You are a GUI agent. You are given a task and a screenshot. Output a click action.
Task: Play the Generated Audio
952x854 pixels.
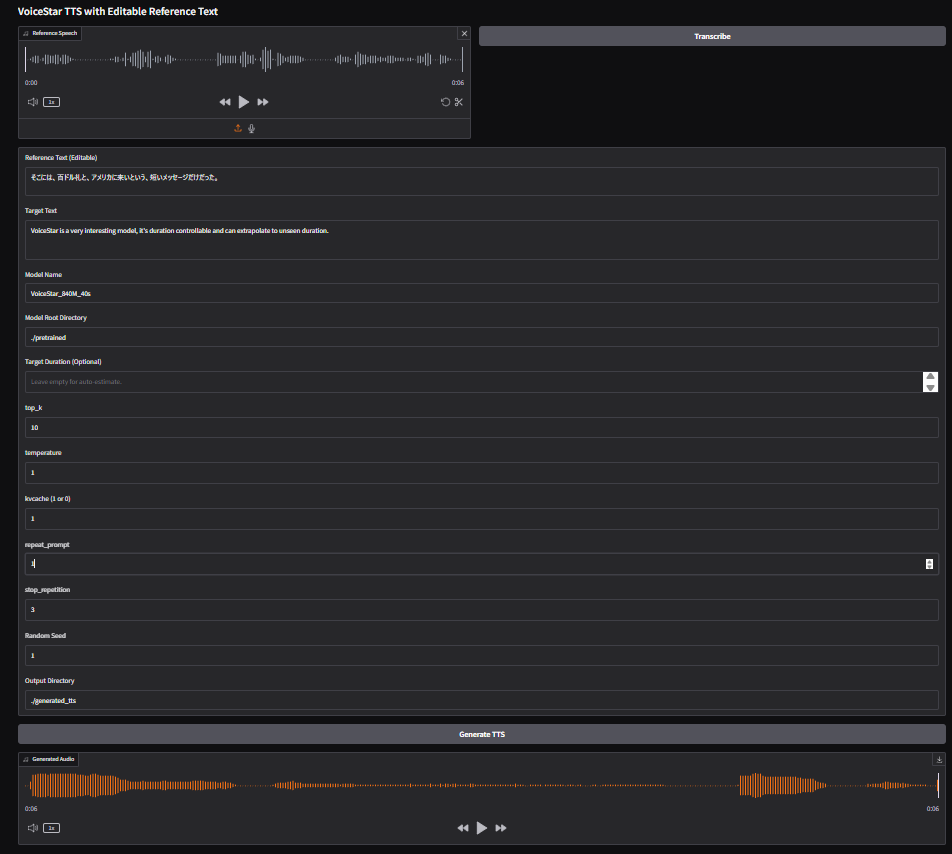481,828
